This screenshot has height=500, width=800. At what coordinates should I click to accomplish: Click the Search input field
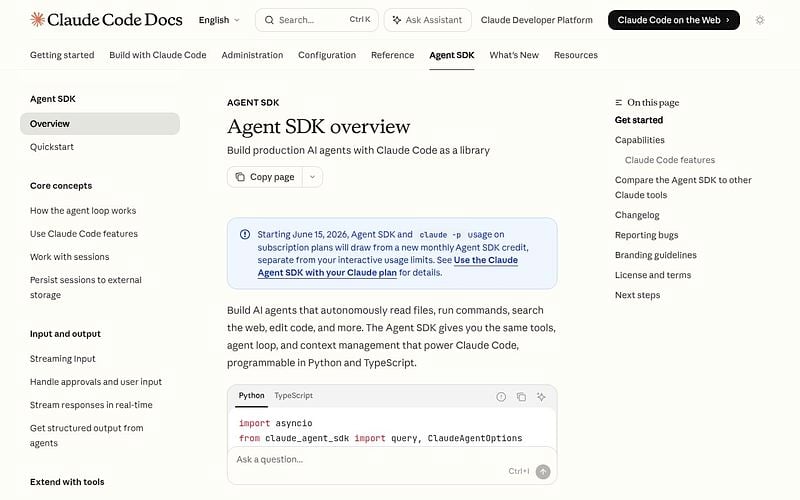[x=317, y=20]
